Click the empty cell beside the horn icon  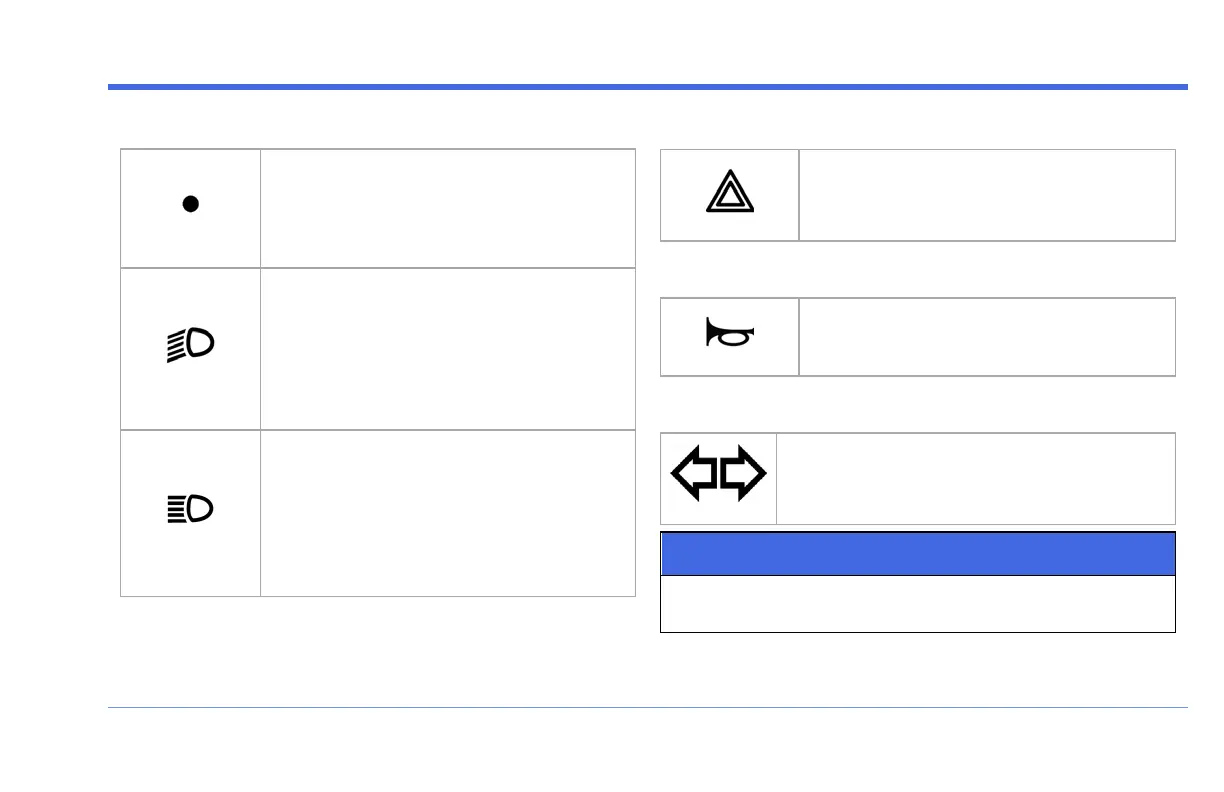[987, 336]
